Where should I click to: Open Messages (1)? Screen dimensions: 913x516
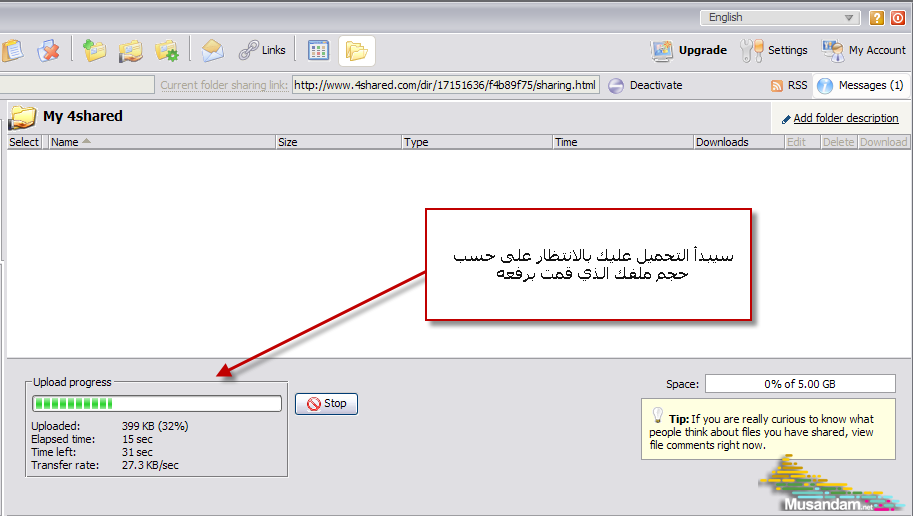click(860, 86)
